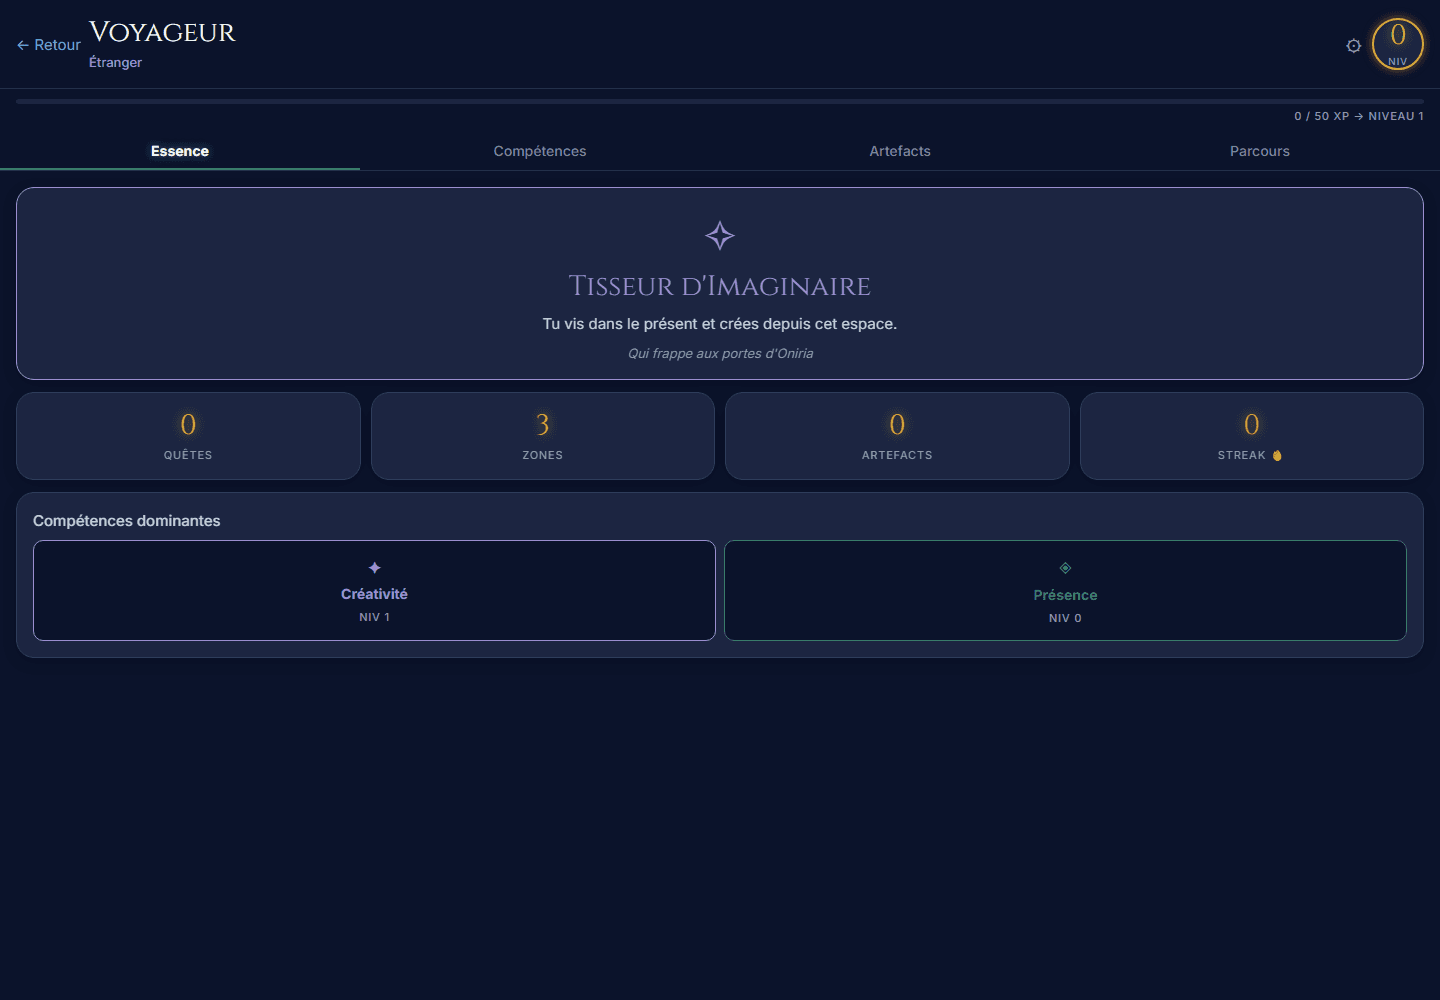
Task: Click the "Étranger" subtitle
Action: click(115, 62)
